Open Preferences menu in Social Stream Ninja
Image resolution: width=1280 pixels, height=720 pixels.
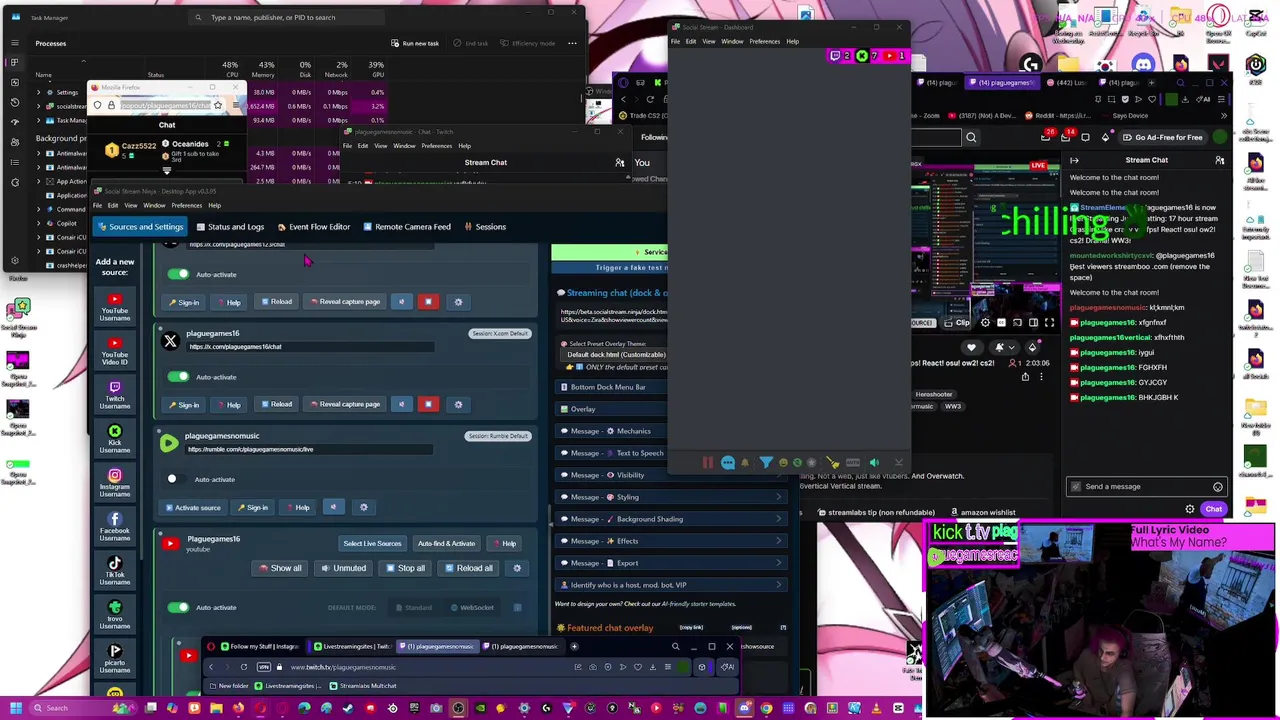pyautogui.click(x=186, y=205)
